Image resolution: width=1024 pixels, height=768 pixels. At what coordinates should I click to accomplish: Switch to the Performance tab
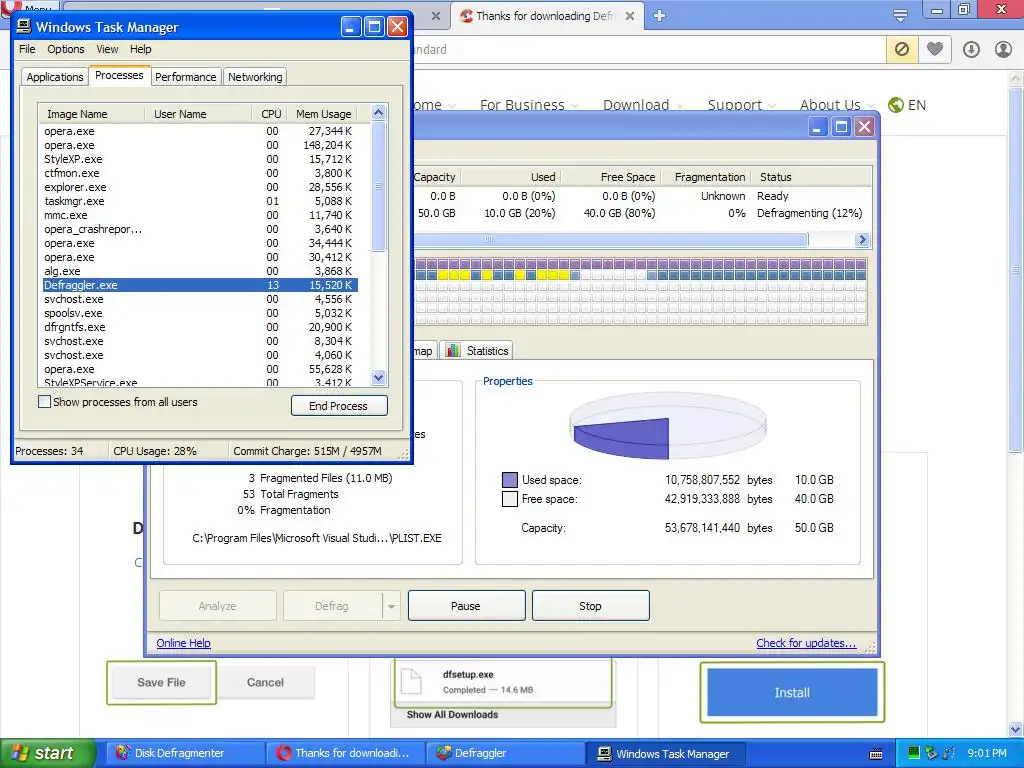coord(185,77)
